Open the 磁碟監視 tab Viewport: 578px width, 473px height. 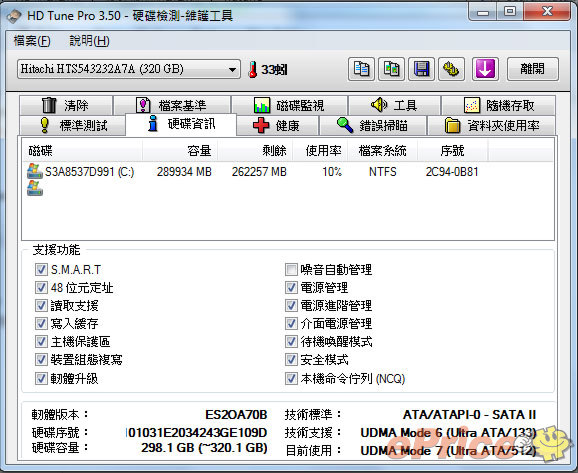289,105
